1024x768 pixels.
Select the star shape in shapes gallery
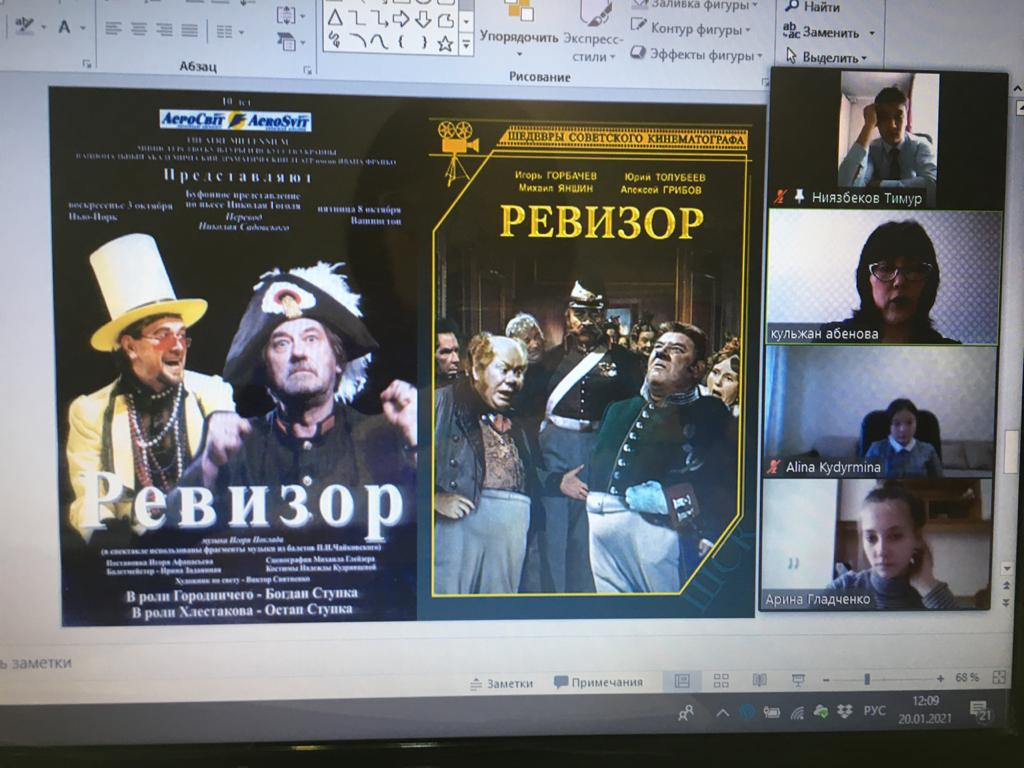point(444,42)
